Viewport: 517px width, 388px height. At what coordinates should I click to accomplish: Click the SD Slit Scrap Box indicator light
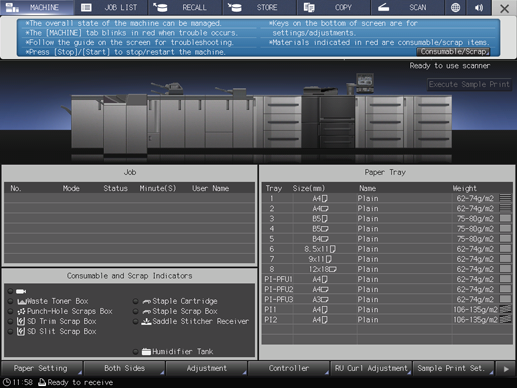click(10, 331)
